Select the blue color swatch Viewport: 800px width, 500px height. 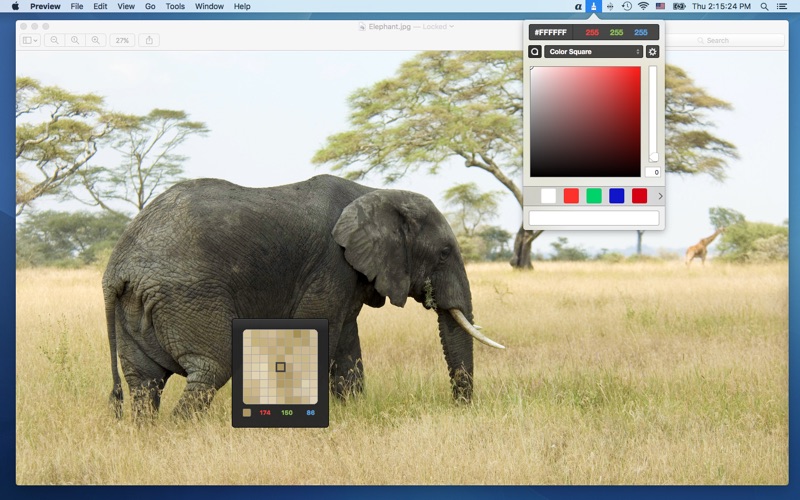tap(617, 196)
